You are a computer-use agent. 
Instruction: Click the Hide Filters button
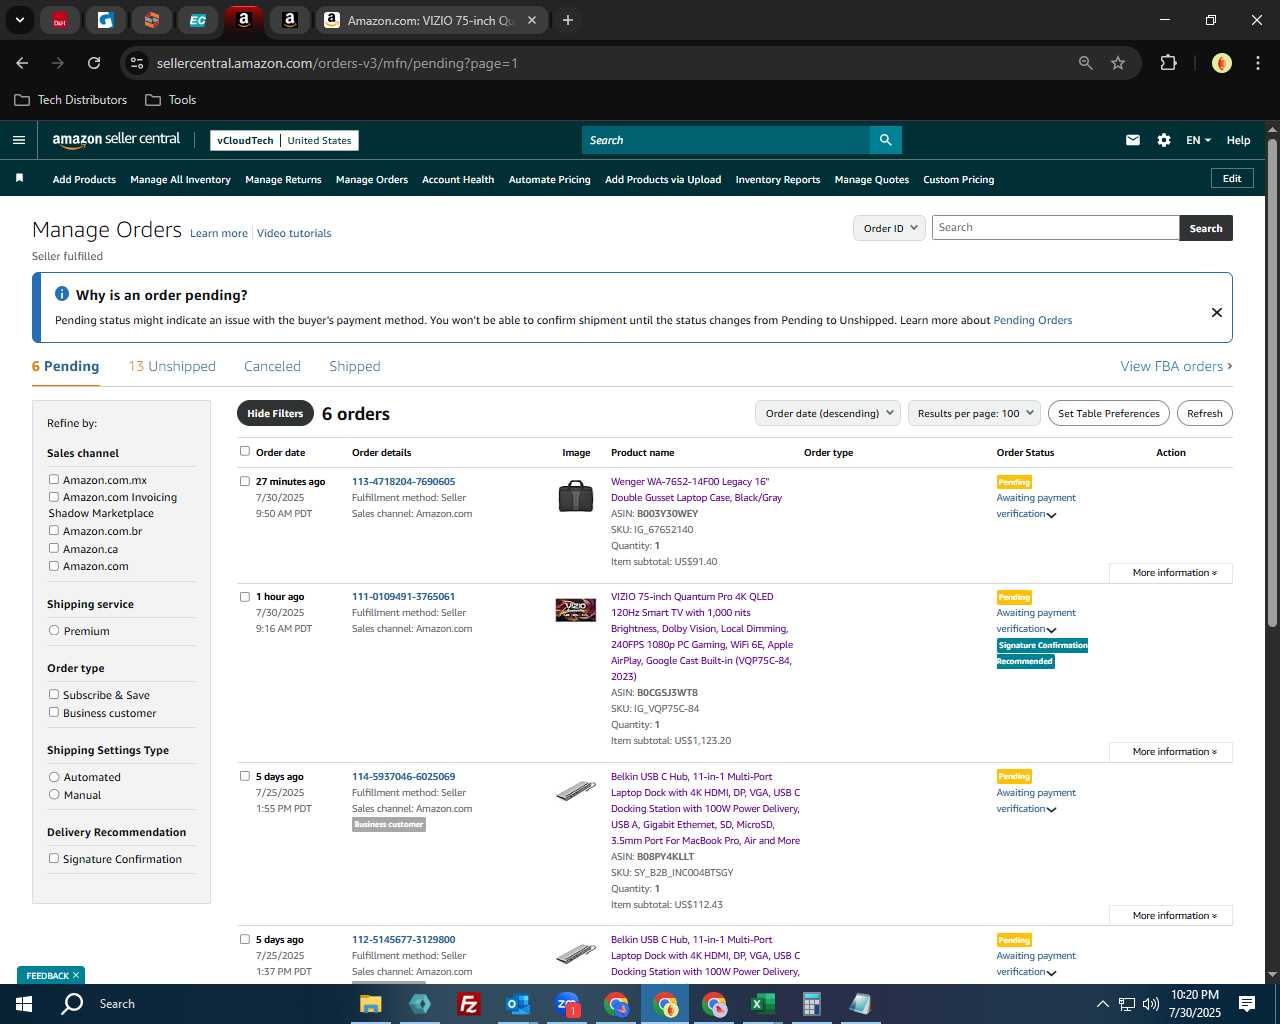click(275, 413)
